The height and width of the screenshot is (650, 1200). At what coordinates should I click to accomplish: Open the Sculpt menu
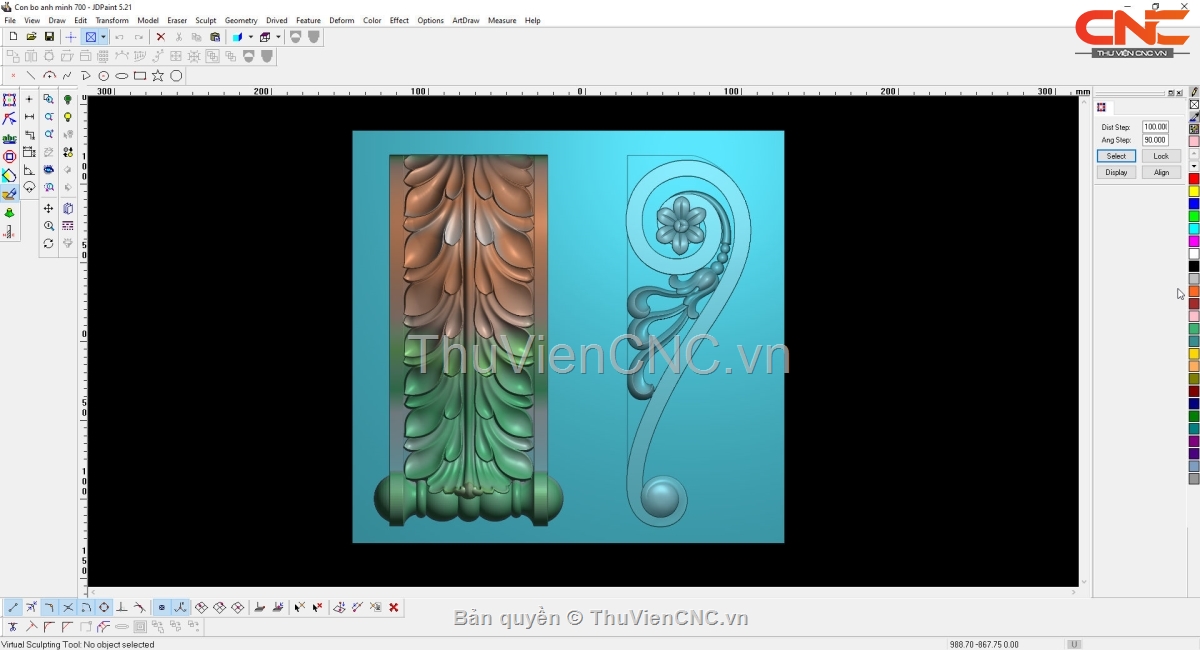tap(206, 20)
